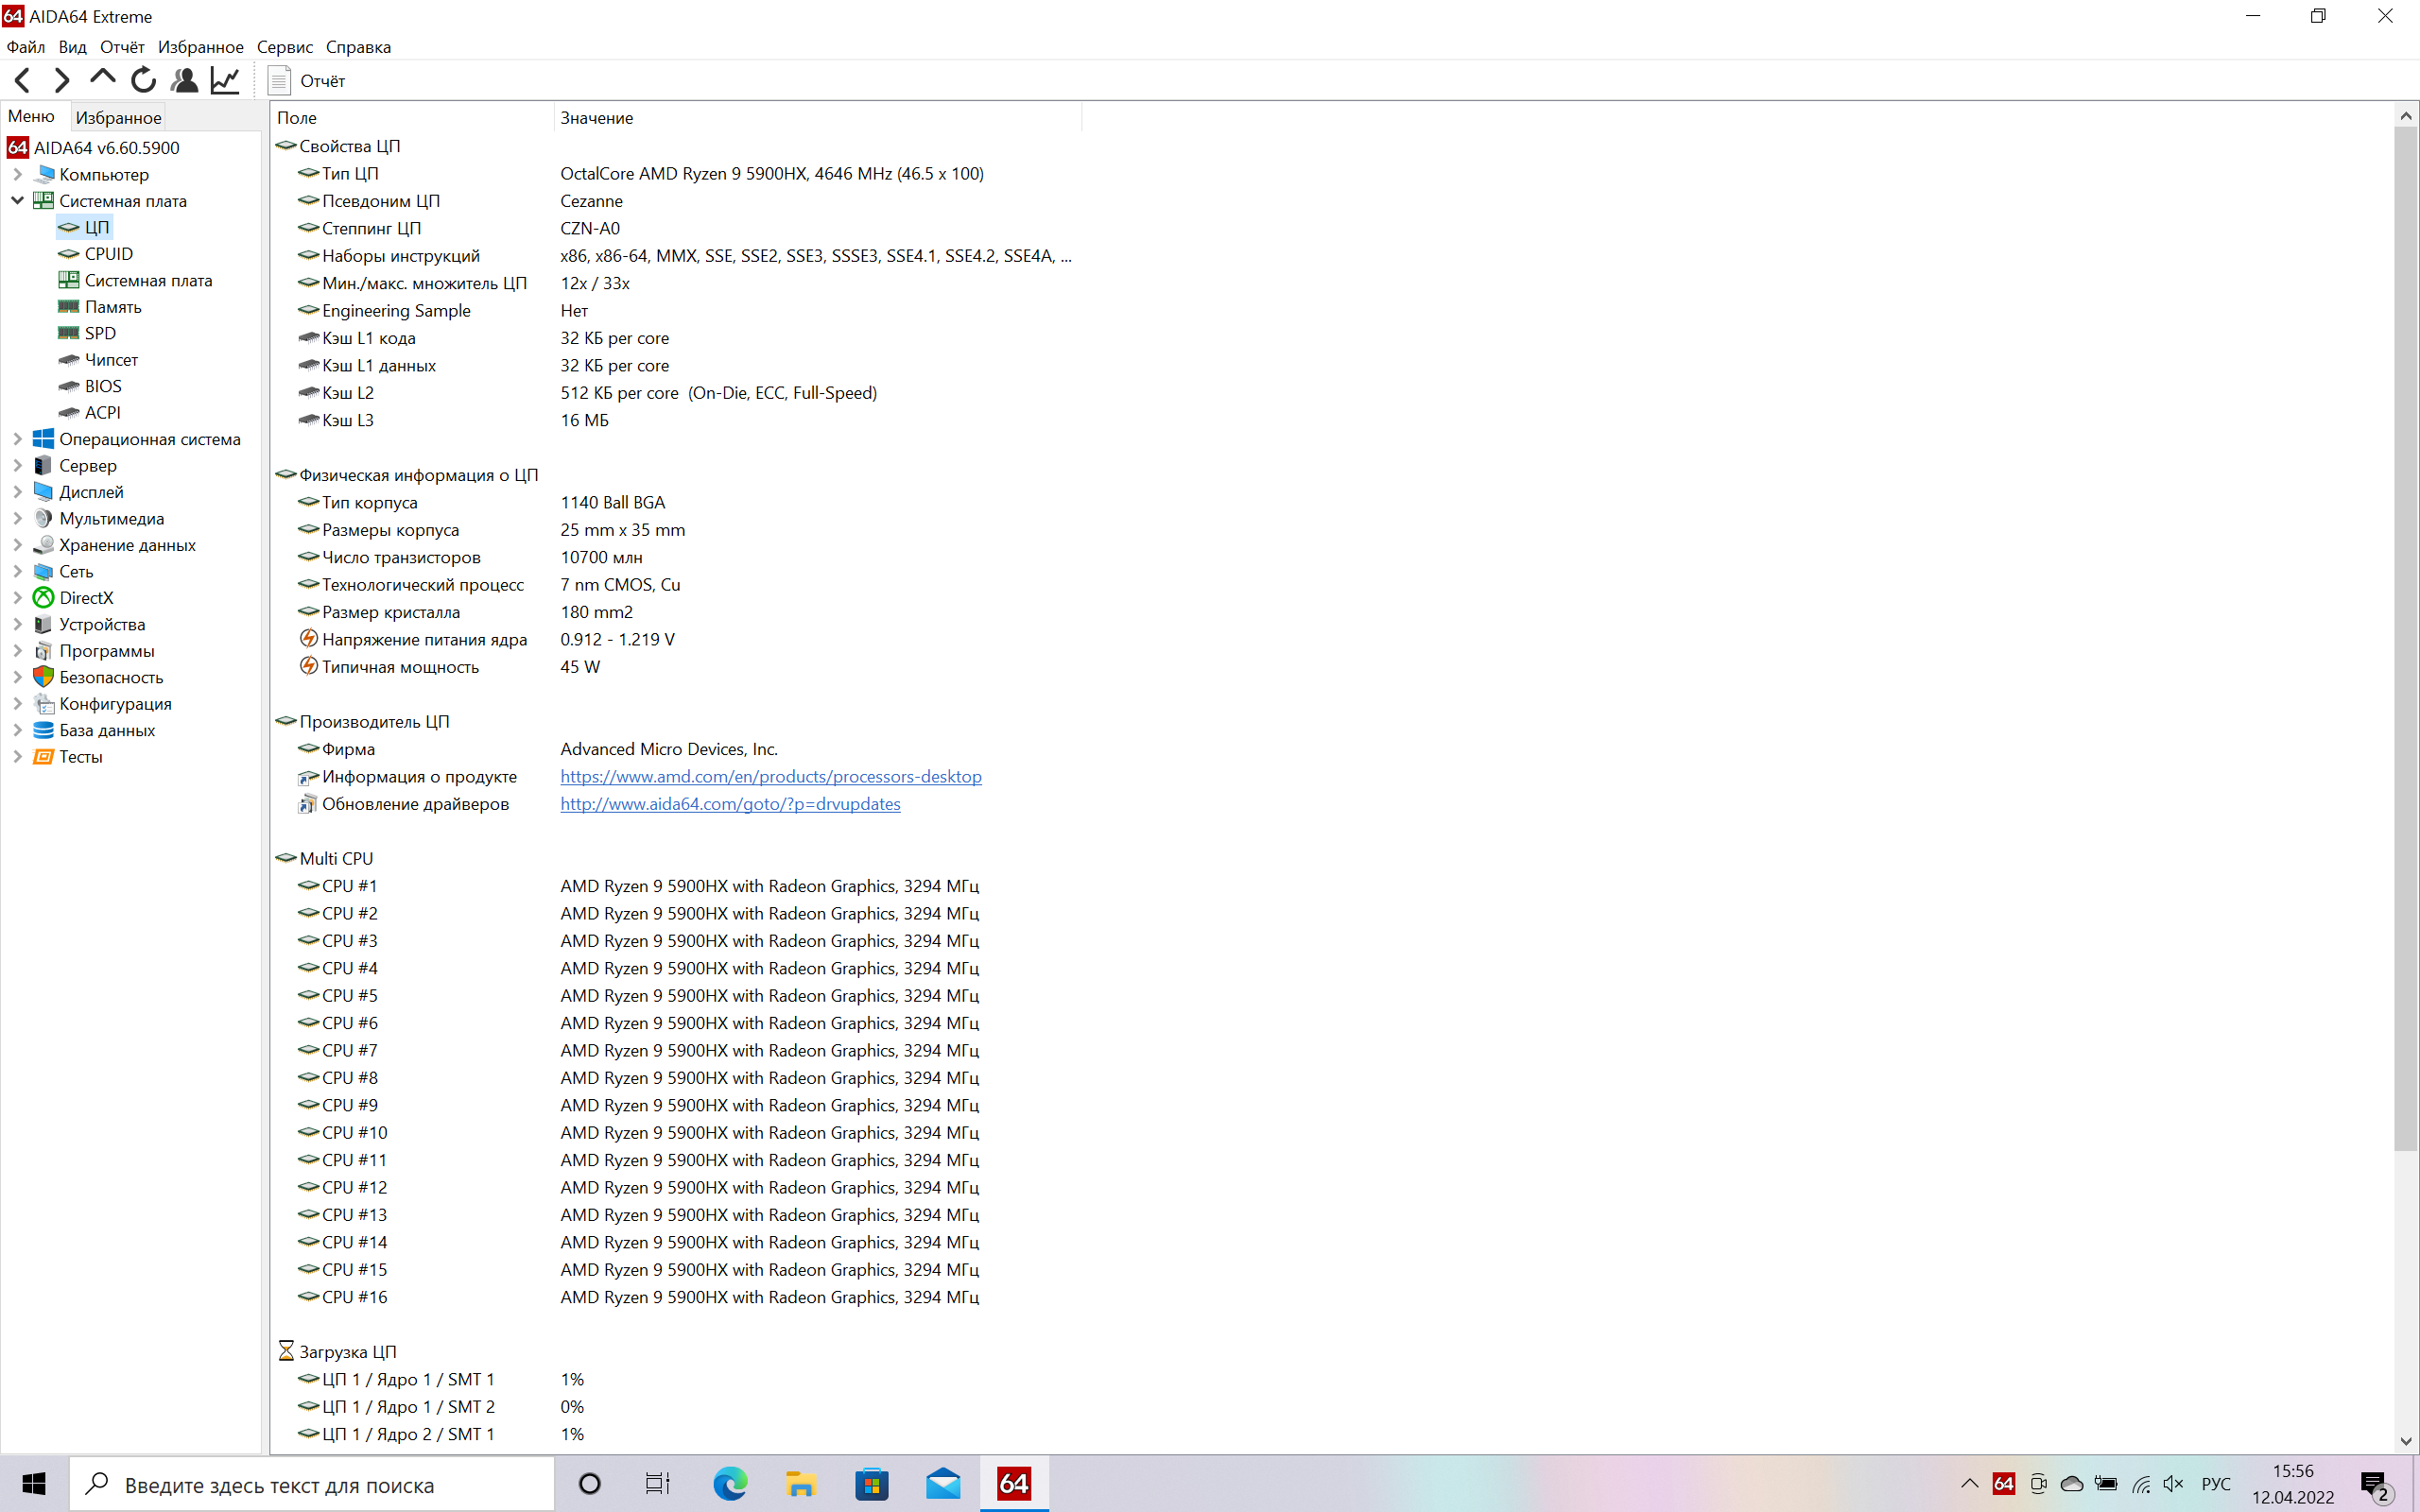The height and width of the screenshot is (1512, 2420).
Task: Click the Отчёт report button
Action: tap(307, 81)
